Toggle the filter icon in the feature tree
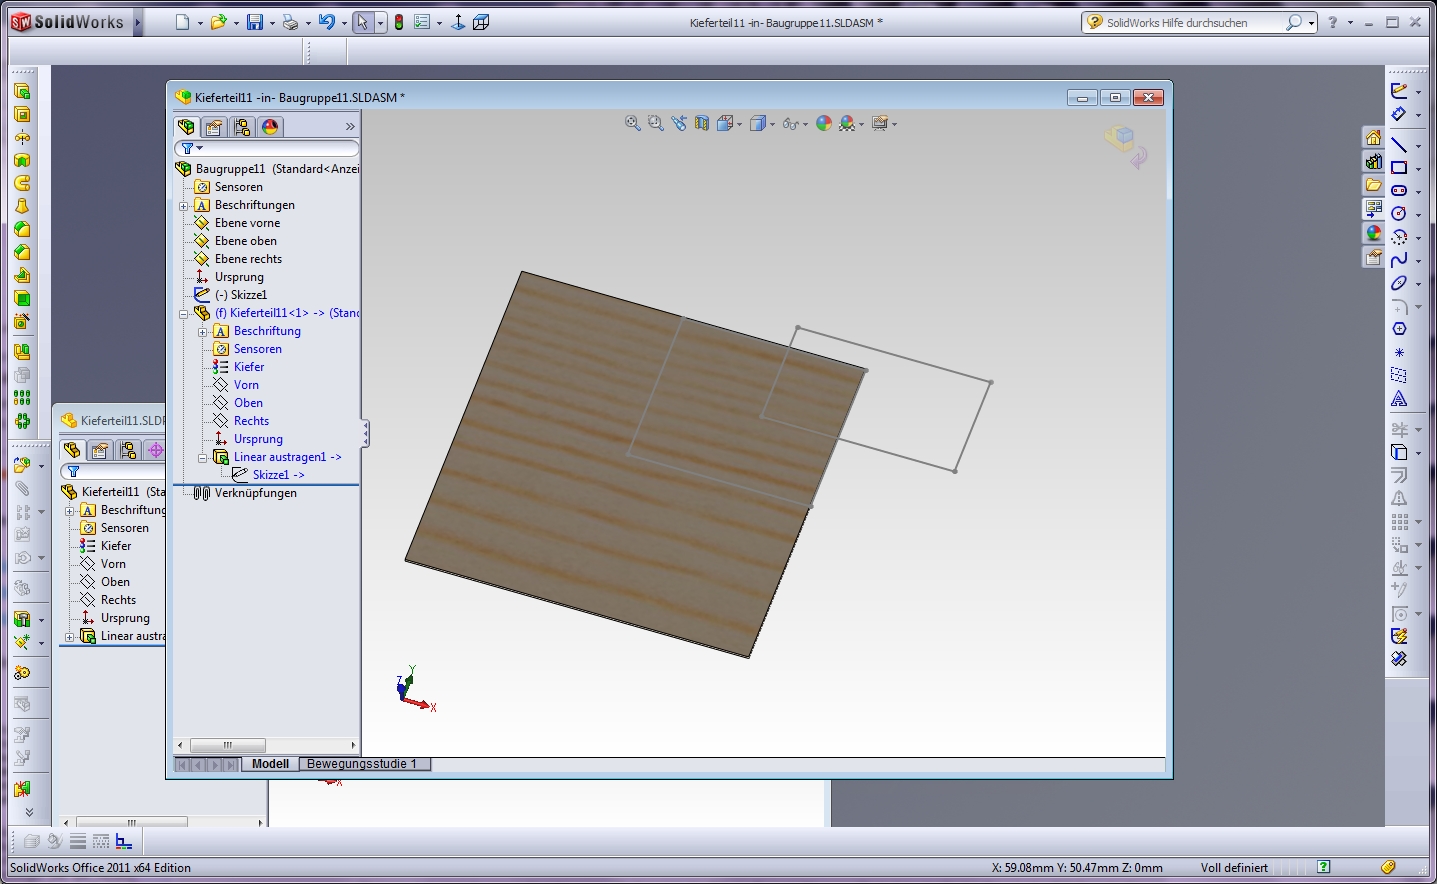 pos(188,148)
